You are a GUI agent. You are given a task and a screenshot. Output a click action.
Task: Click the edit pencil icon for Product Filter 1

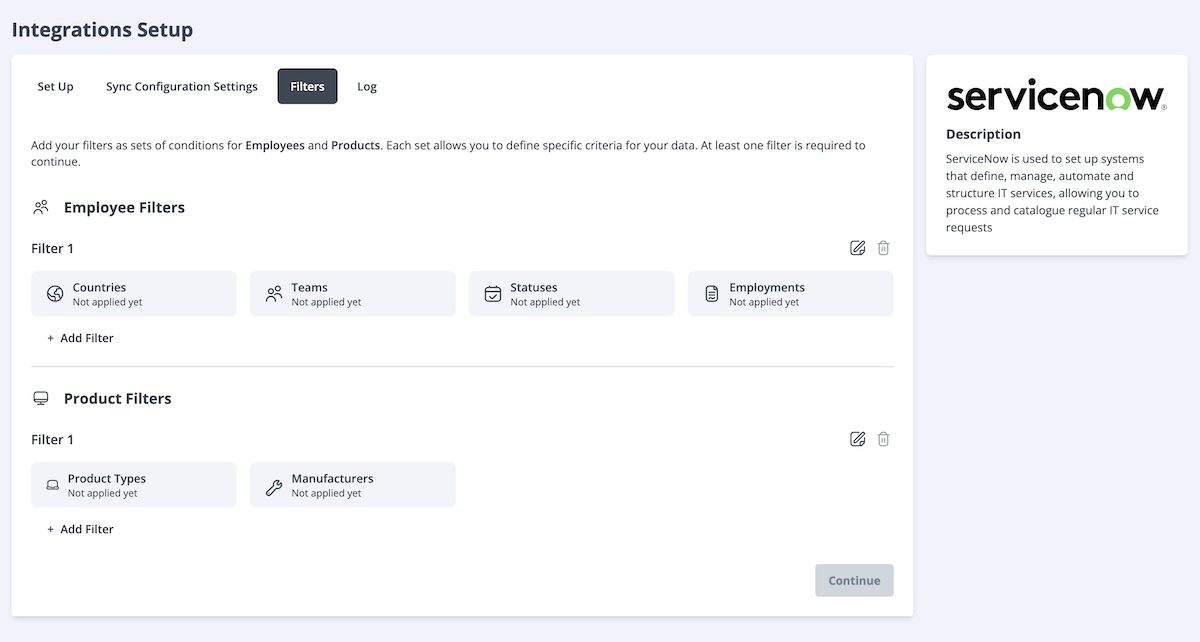click(857, 438)
